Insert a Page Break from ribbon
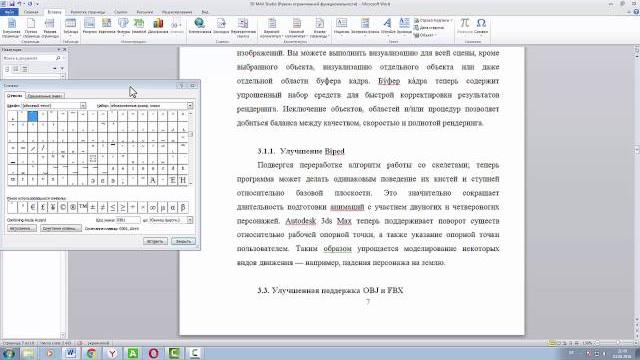Image resolution: width=640 pixels, height=360 pixels. (x=50, y=28)
